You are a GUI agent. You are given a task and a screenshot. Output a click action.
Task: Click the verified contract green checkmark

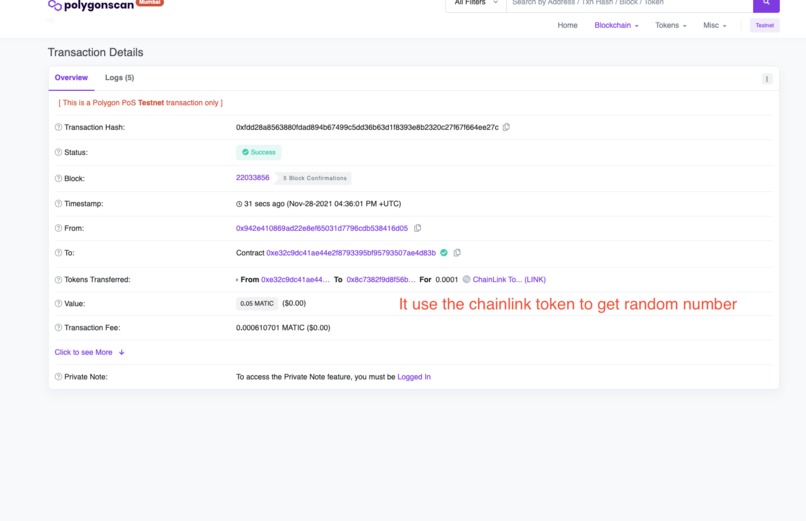pos(444,253)
